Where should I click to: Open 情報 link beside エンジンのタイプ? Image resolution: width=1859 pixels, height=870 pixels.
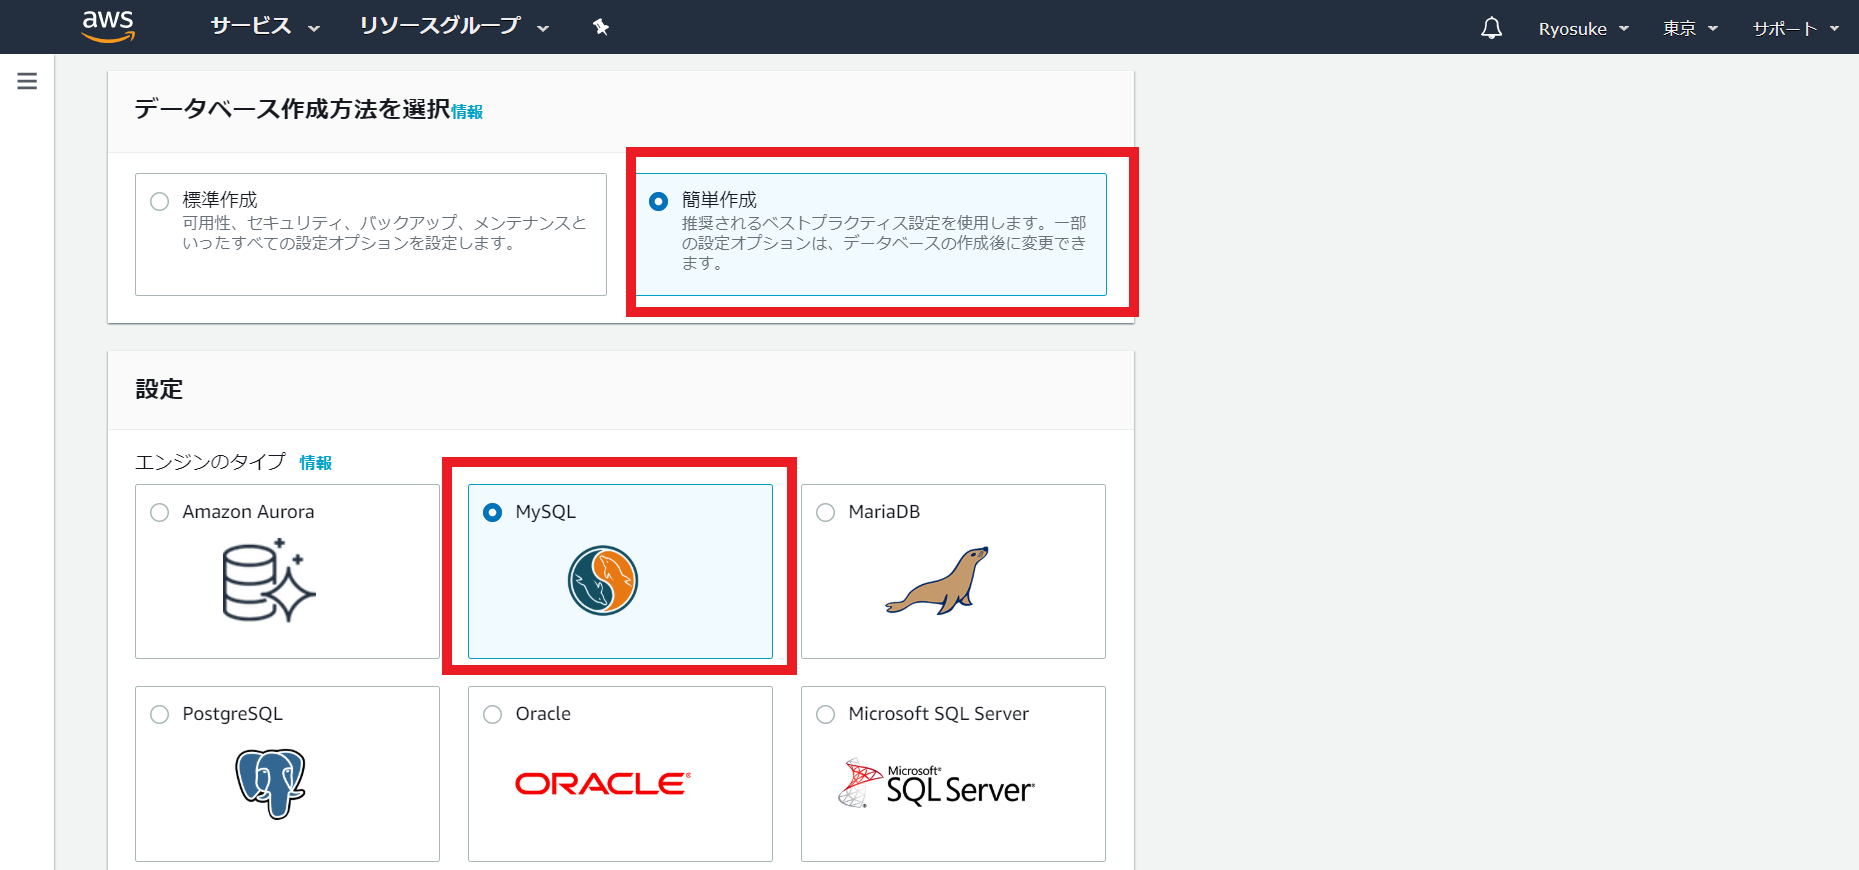coord(315,462)
